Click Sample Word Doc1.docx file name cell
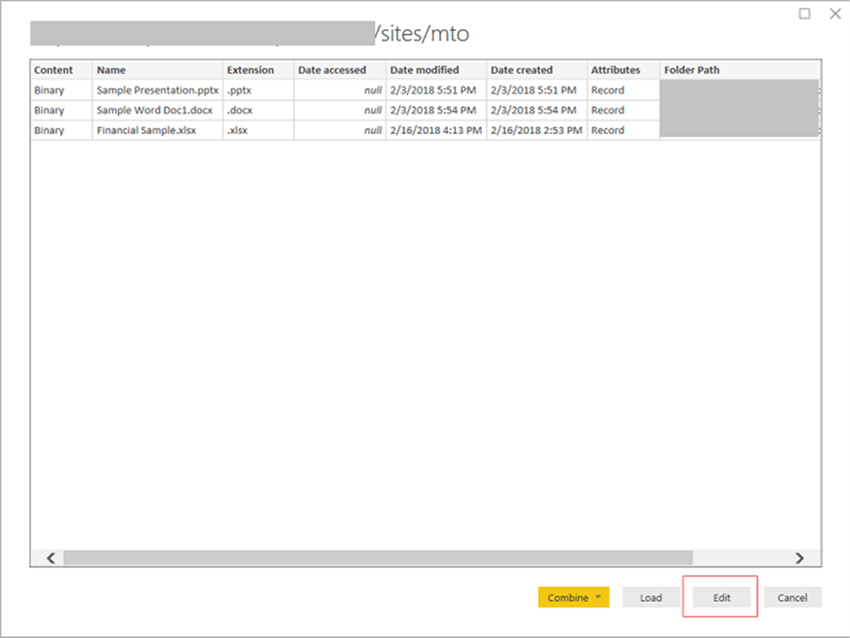 (x=157, y=110)
